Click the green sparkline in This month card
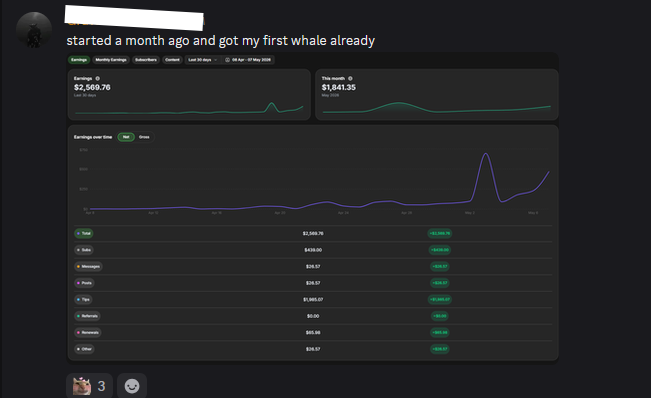Viewport: 651px width, 398px height. click(x=437, y=108)
